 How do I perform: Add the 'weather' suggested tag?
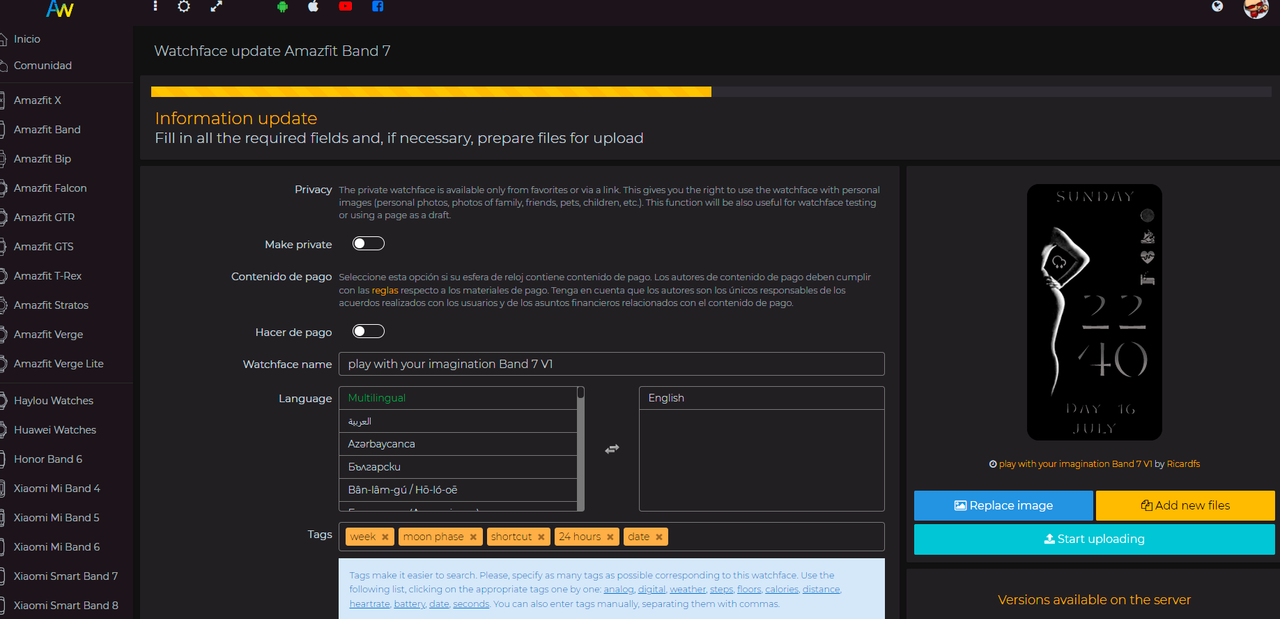click(687, 589)
